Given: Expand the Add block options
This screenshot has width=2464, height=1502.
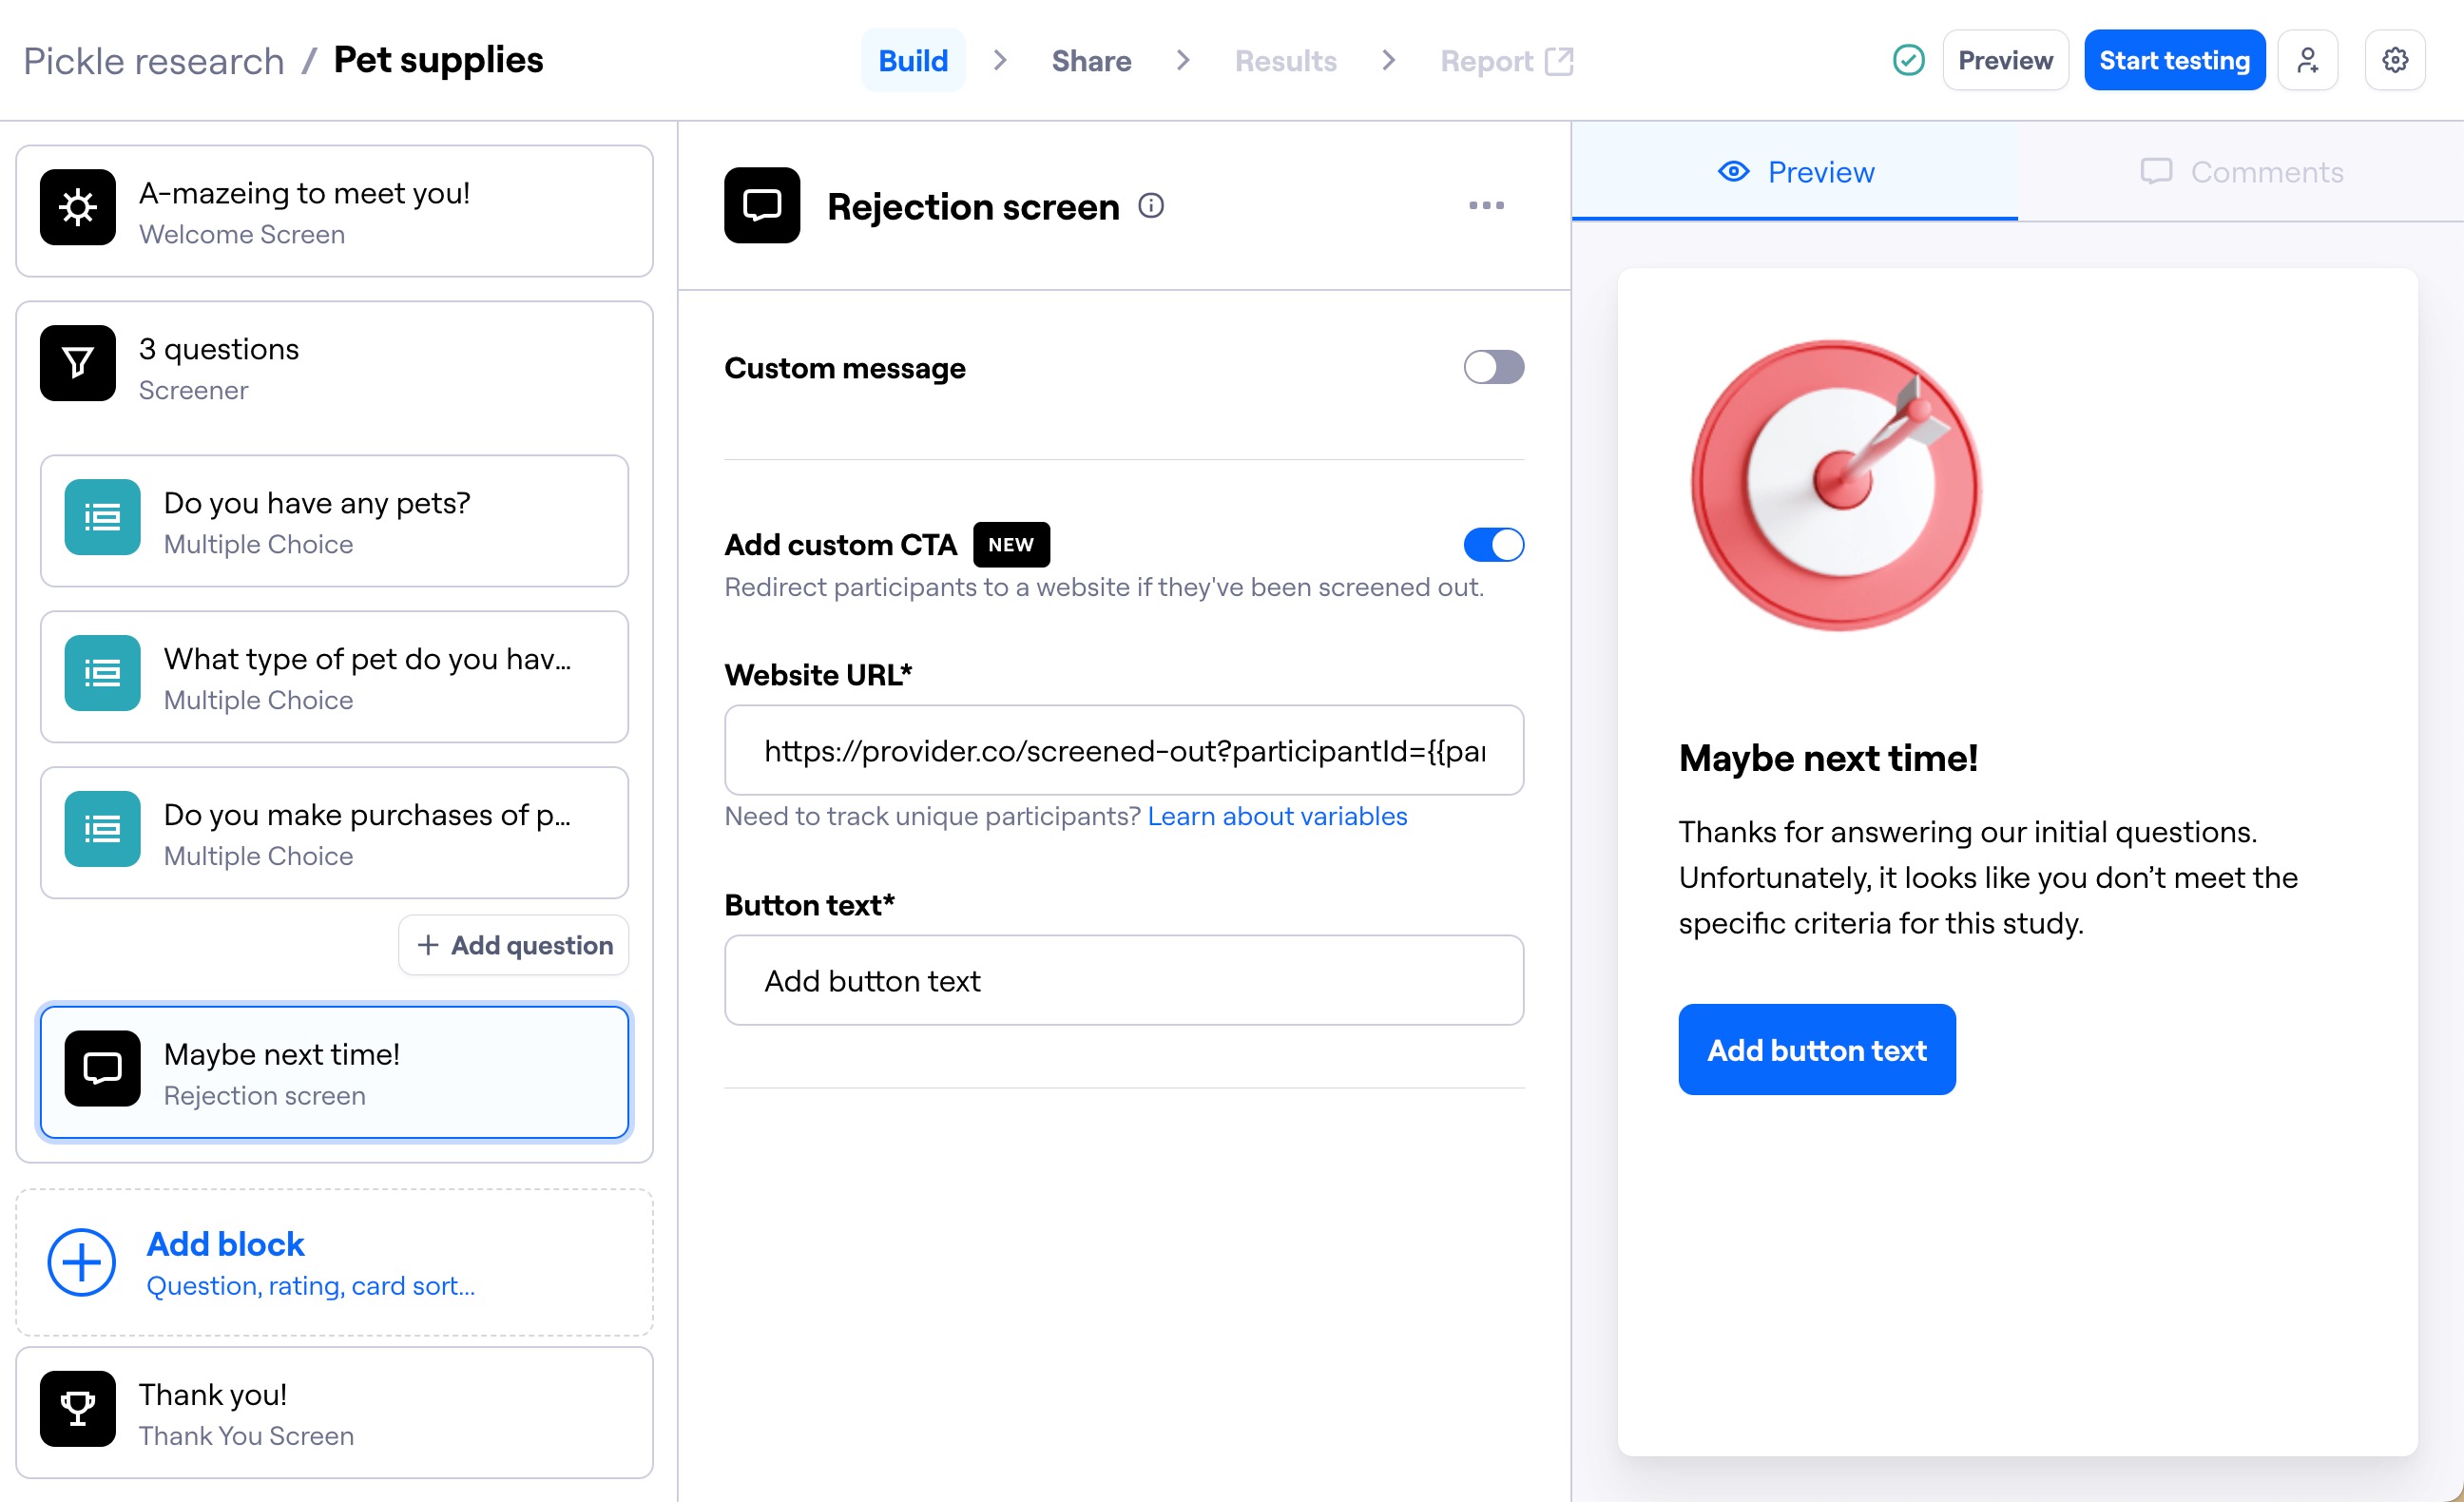Looking at the screenshot, I should [225, 1244].
